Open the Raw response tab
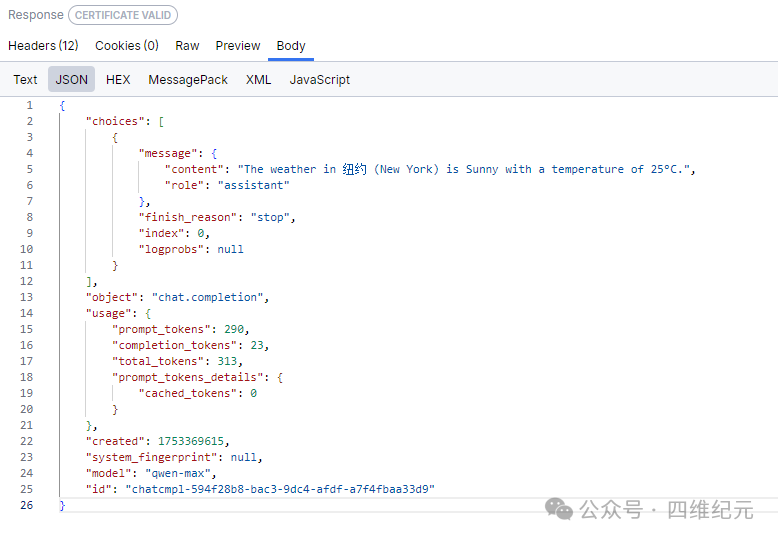Screen dimensions: 778x540 (187, 46)
